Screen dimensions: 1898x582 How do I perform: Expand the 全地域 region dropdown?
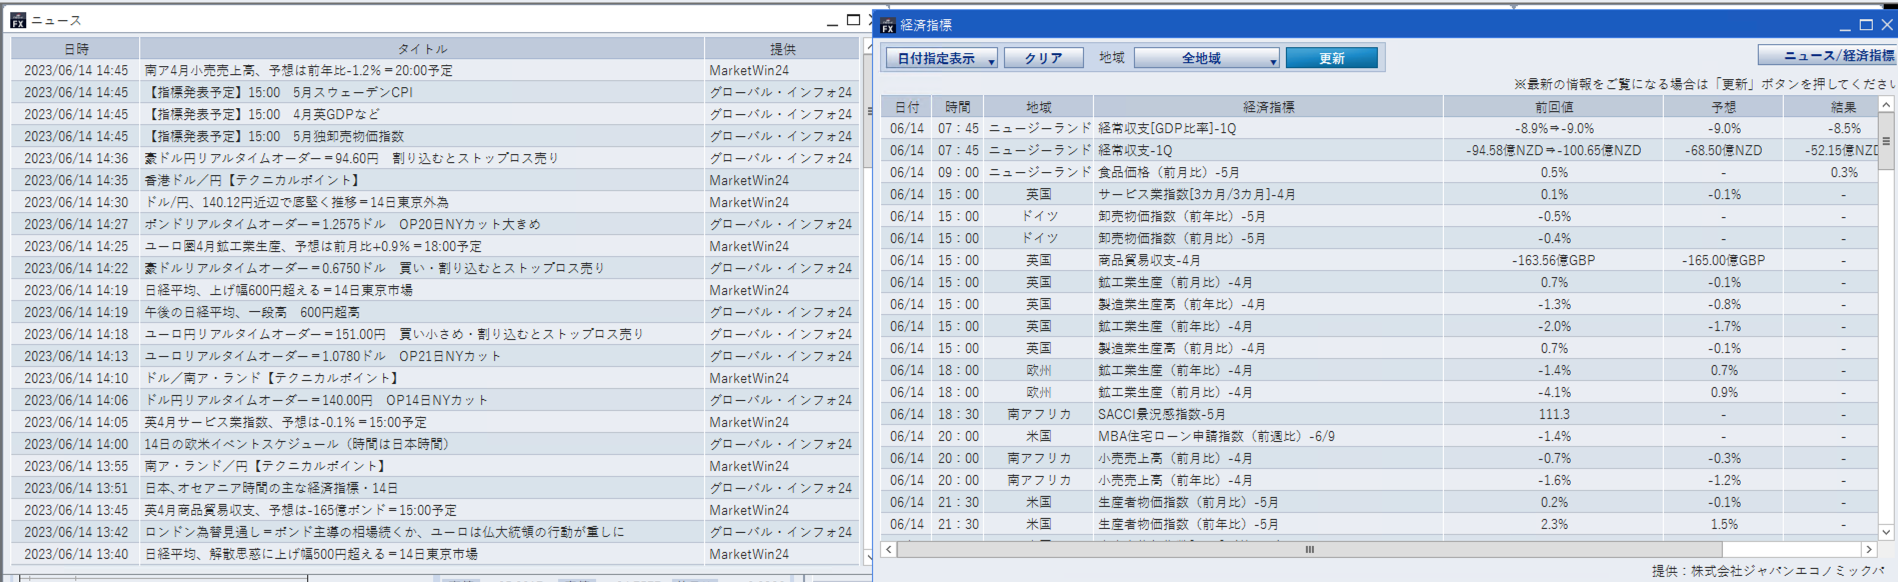point(1207,59)
